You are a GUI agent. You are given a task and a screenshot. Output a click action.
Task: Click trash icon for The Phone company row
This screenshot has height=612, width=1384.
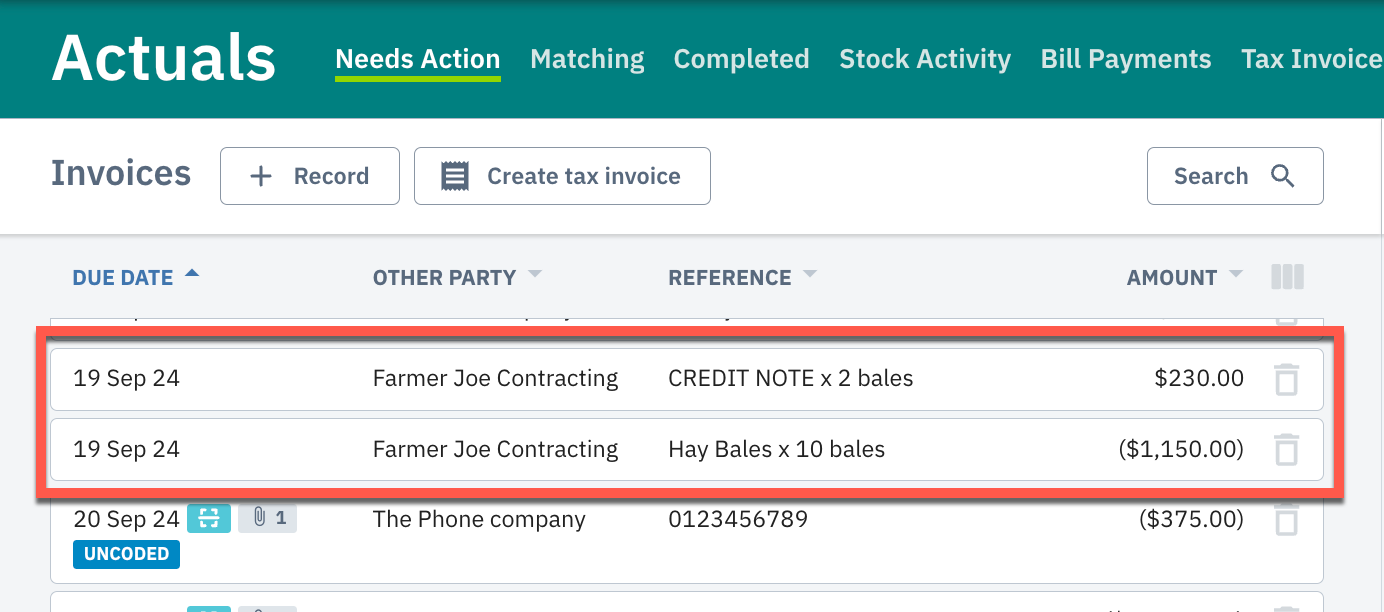pos(1286,520)
